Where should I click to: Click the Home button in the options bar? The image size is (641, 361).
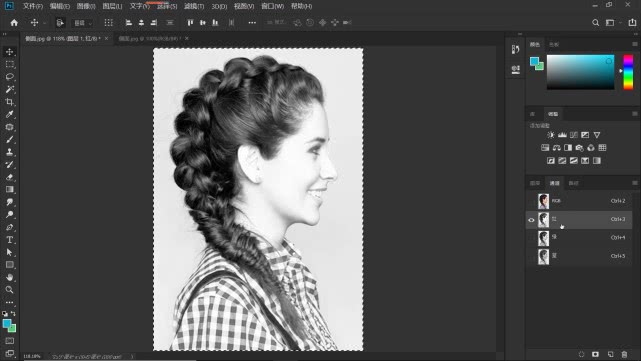(x=14, y=23)
